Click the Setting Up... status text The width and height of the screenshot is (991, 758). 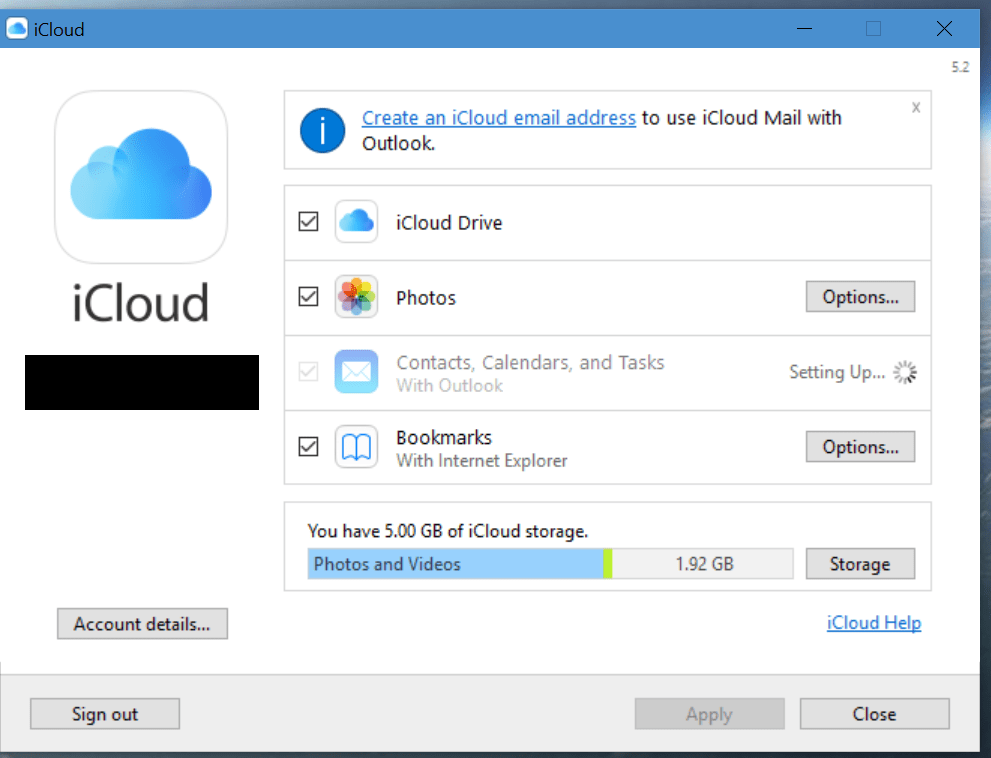click(x=837, y=372)
